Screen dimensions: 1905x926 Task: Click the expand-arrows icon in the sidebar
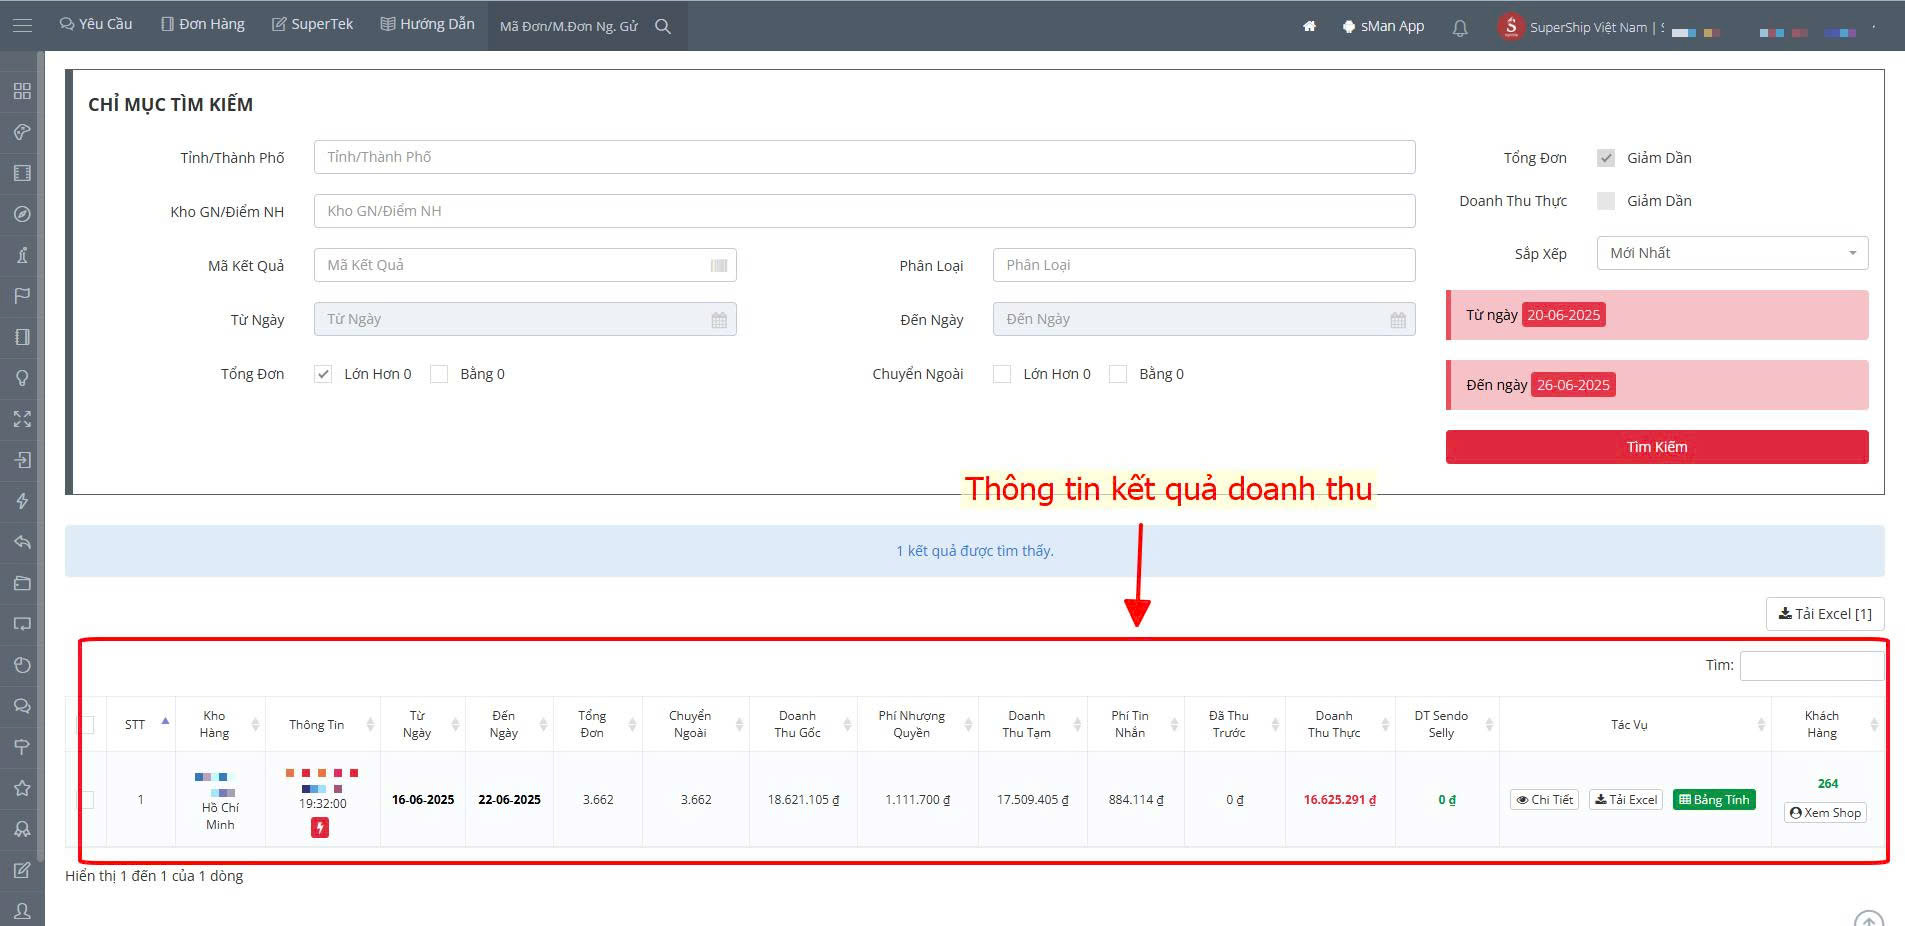coord(22,419)
